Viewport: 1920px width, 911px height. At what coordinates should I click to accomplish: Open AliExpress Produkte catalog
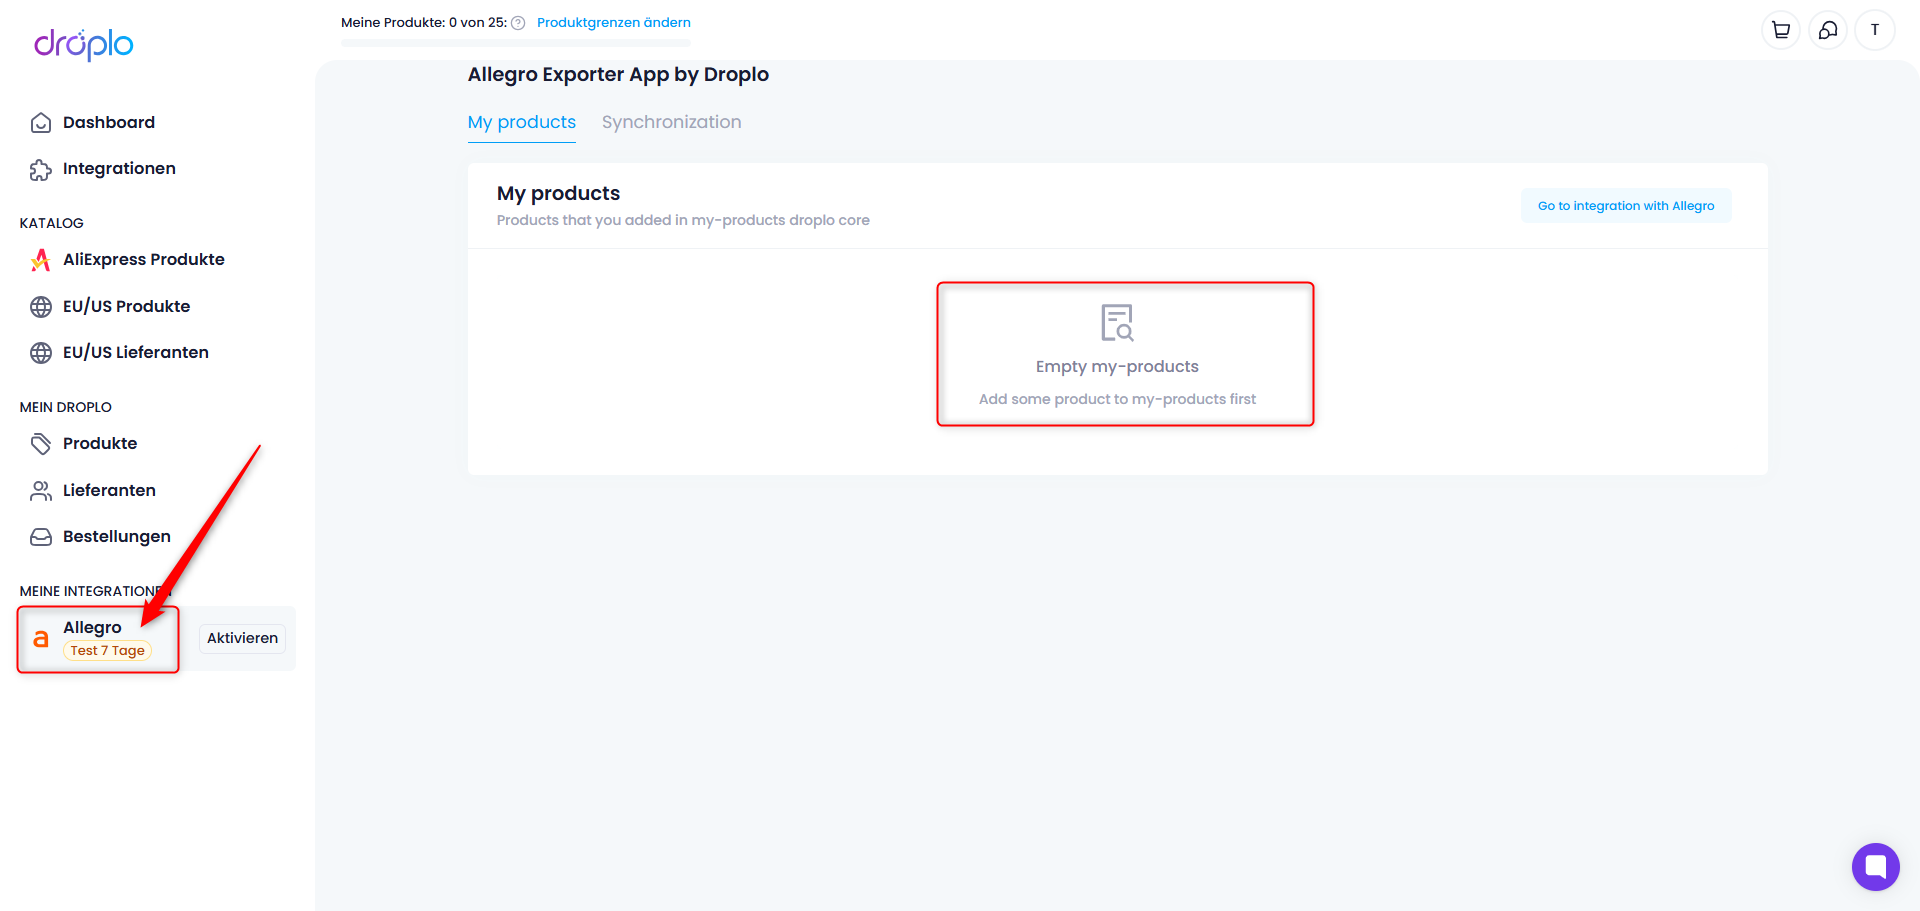point(144,259)
